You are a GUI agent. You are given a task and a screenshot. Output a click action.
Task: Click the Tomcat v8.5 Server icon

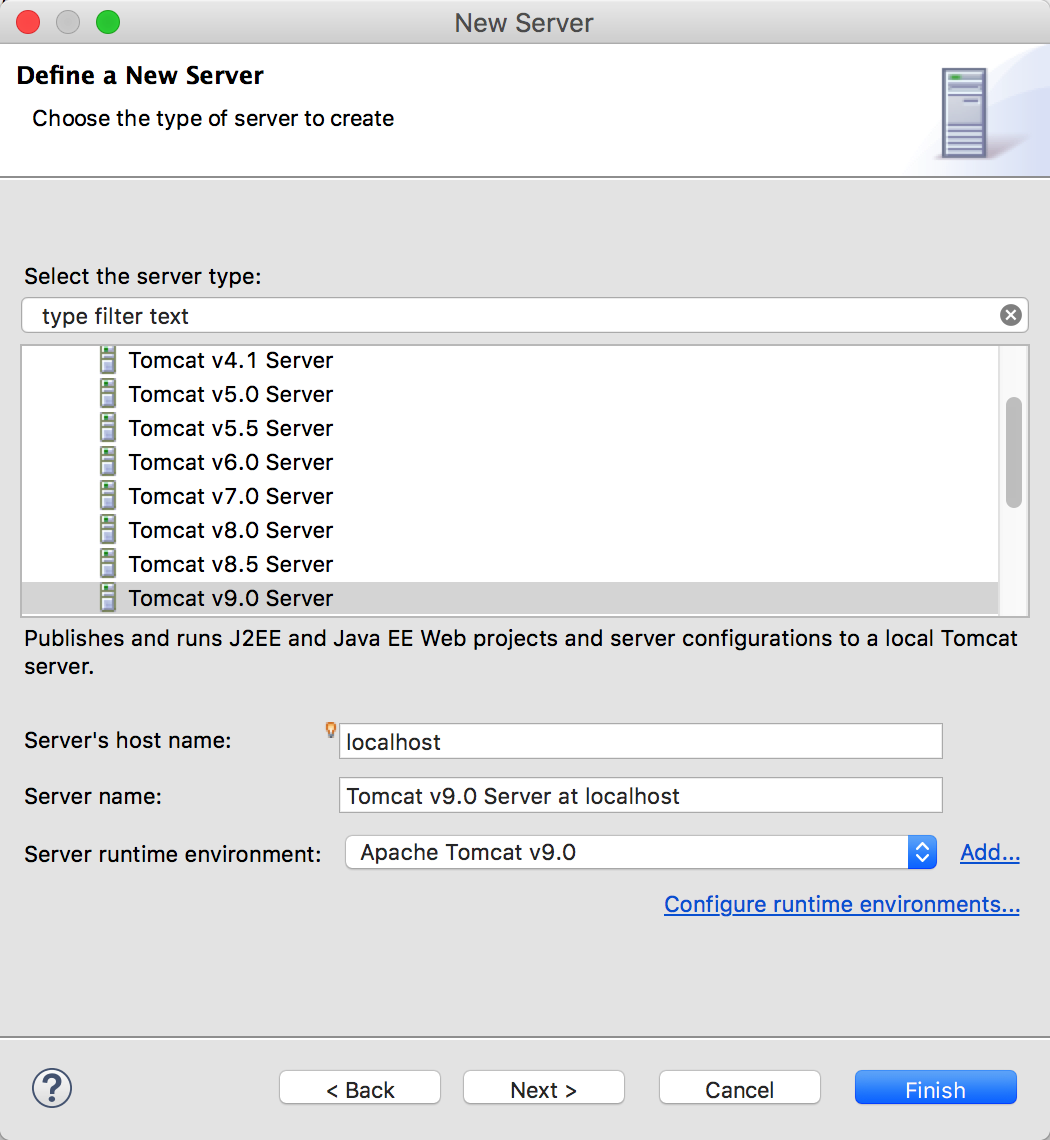[108, 564]
